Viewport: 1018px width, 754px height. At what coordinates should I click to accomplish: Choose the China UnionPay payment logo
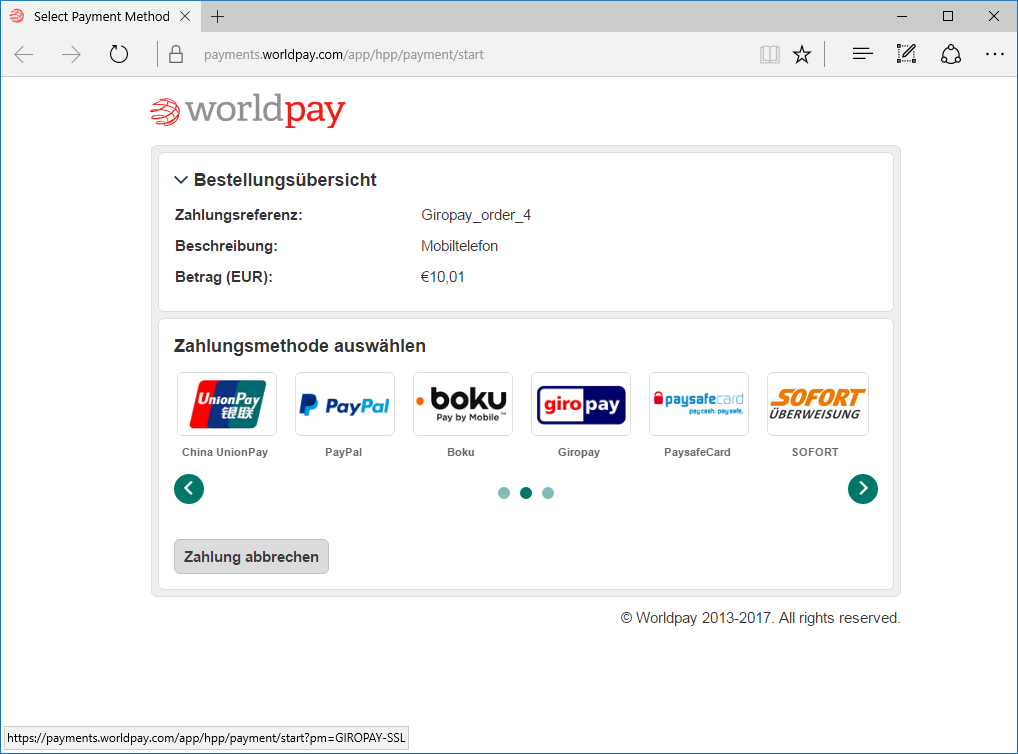[x=227, y=404]
